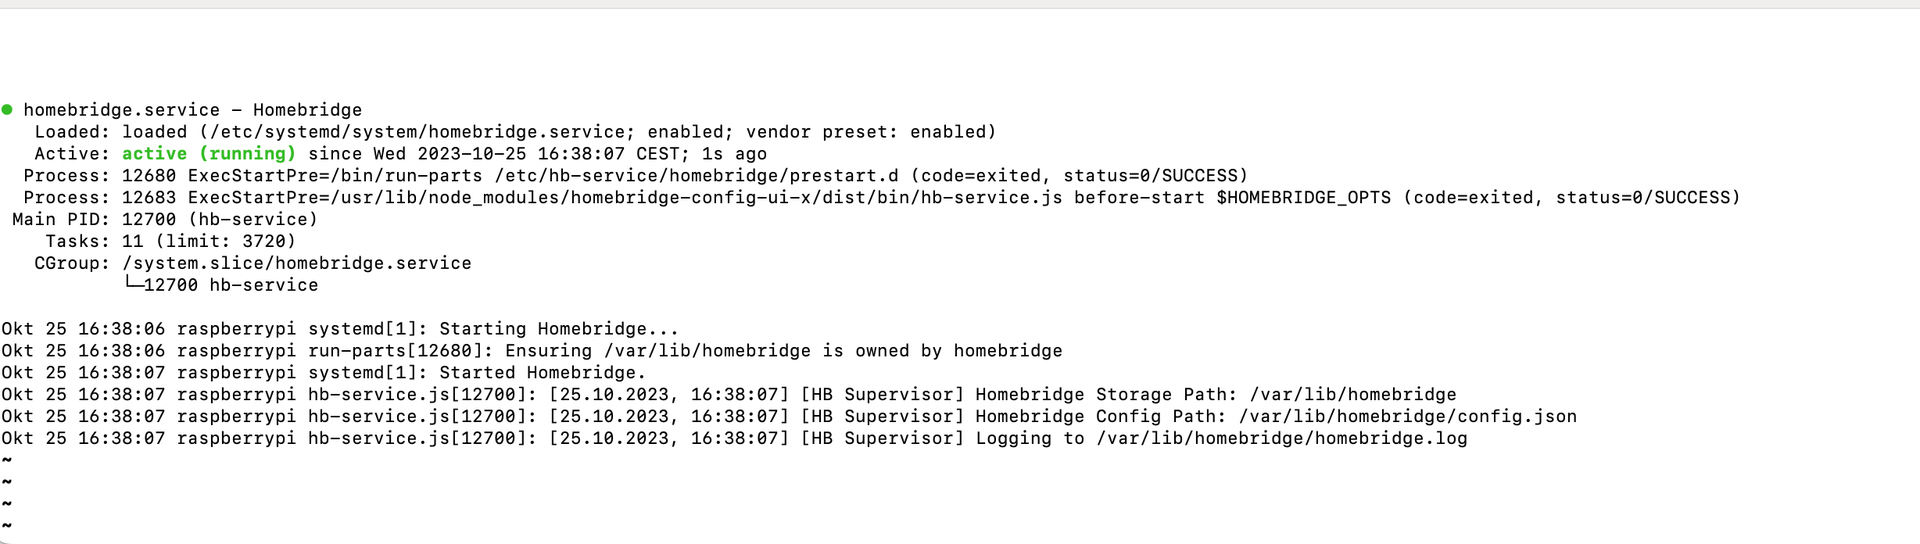Click the "Tasks: 11 (limit: 3720)" line
The width and height of the screenshot is (1920, 544).
pos(170,241)
